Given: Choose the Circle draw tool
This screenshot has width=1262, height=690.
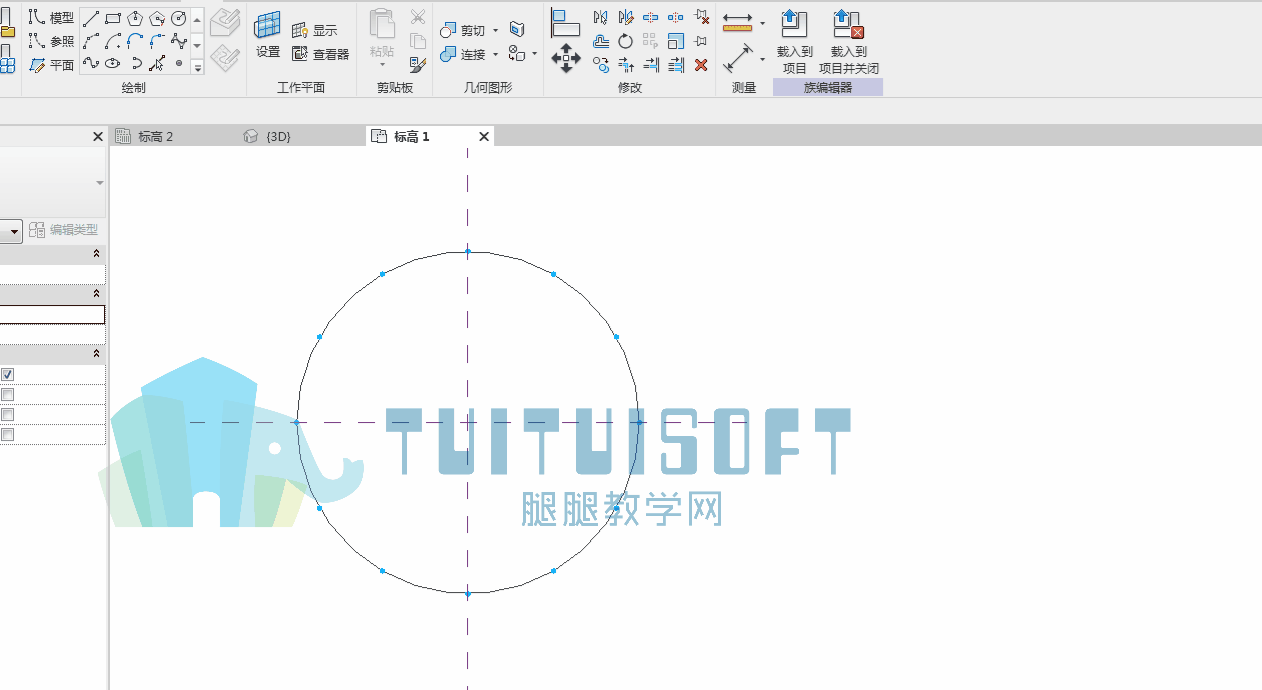Looking at the screenshot, I should 179,18.
